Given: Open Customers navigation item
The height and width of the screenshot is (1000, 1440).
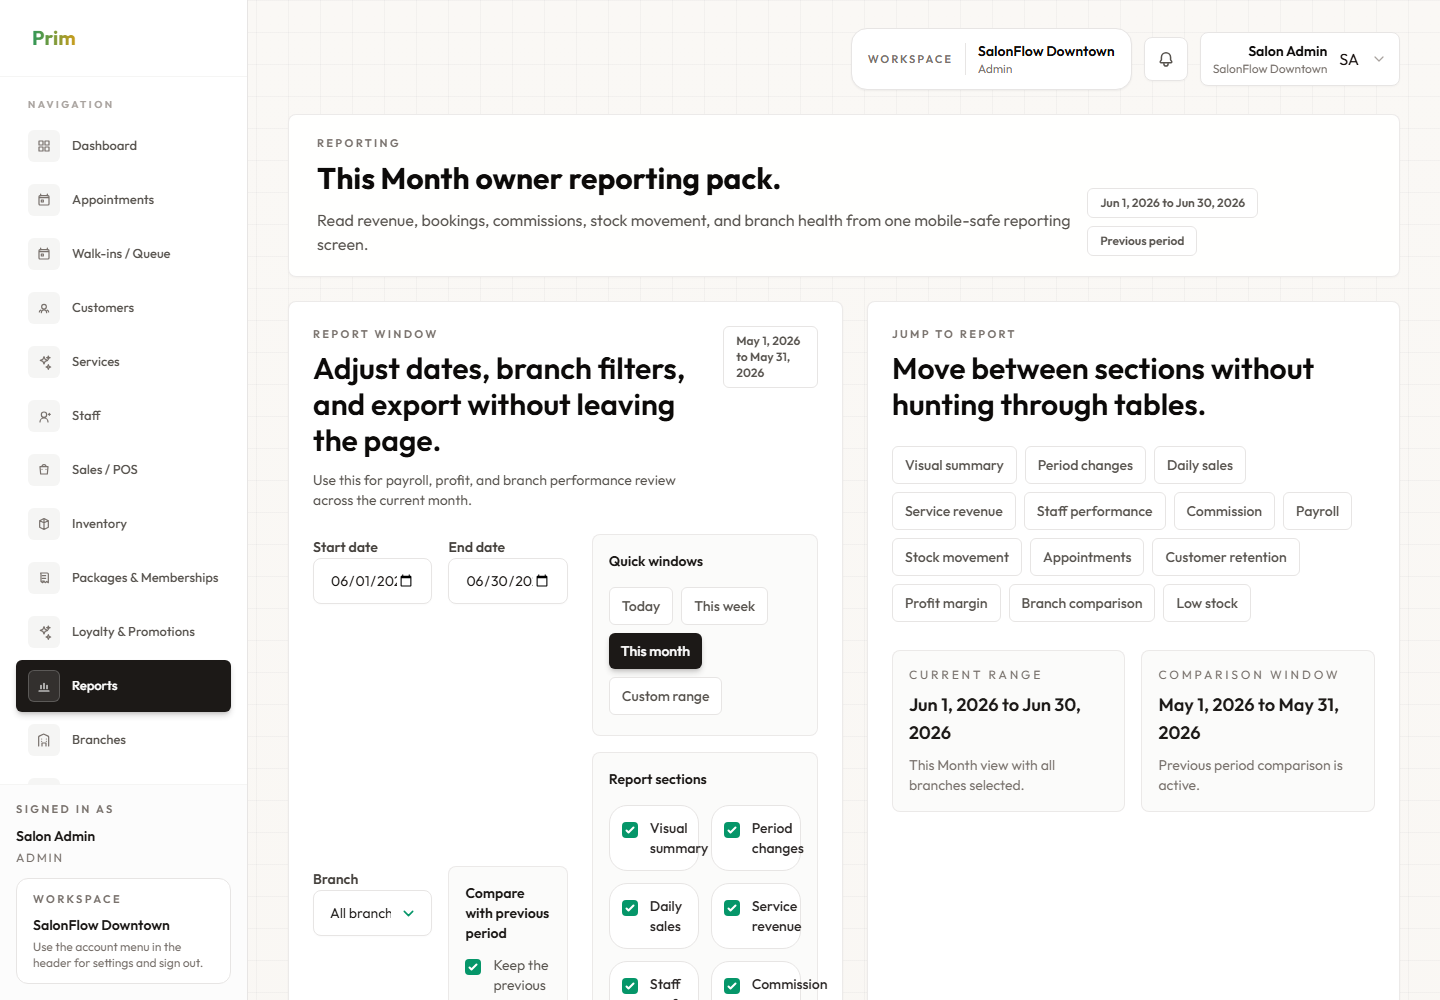Looking at the screenshot, I should [123, 308].
